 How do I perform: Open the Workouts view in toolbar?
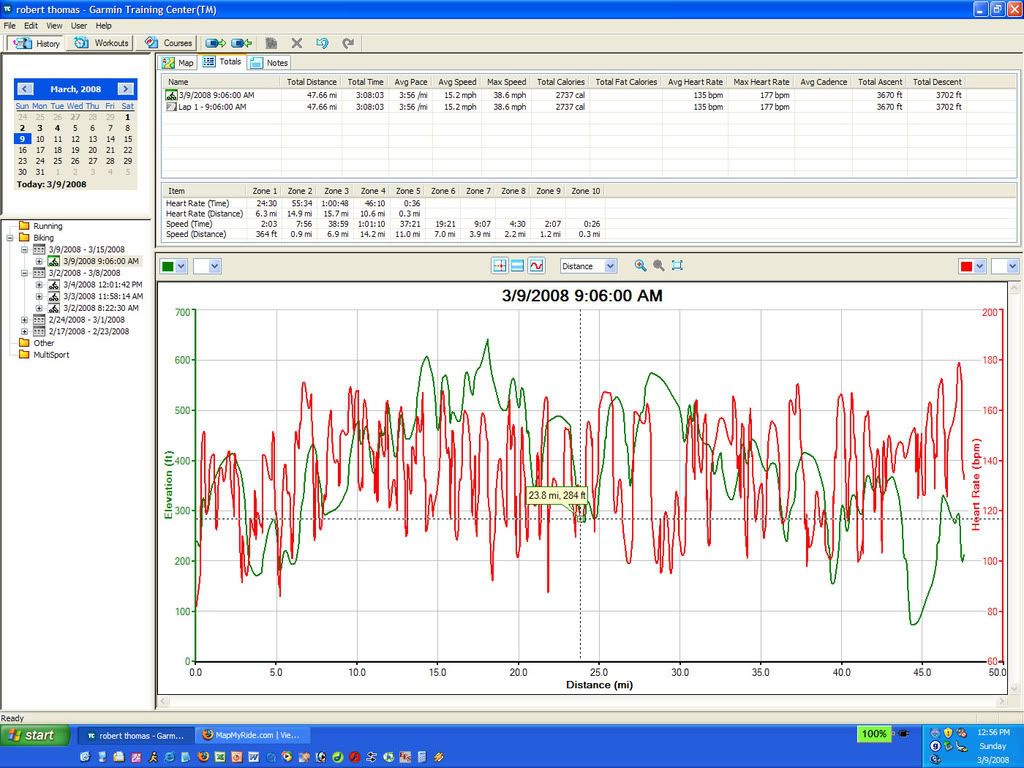point(101,43)
